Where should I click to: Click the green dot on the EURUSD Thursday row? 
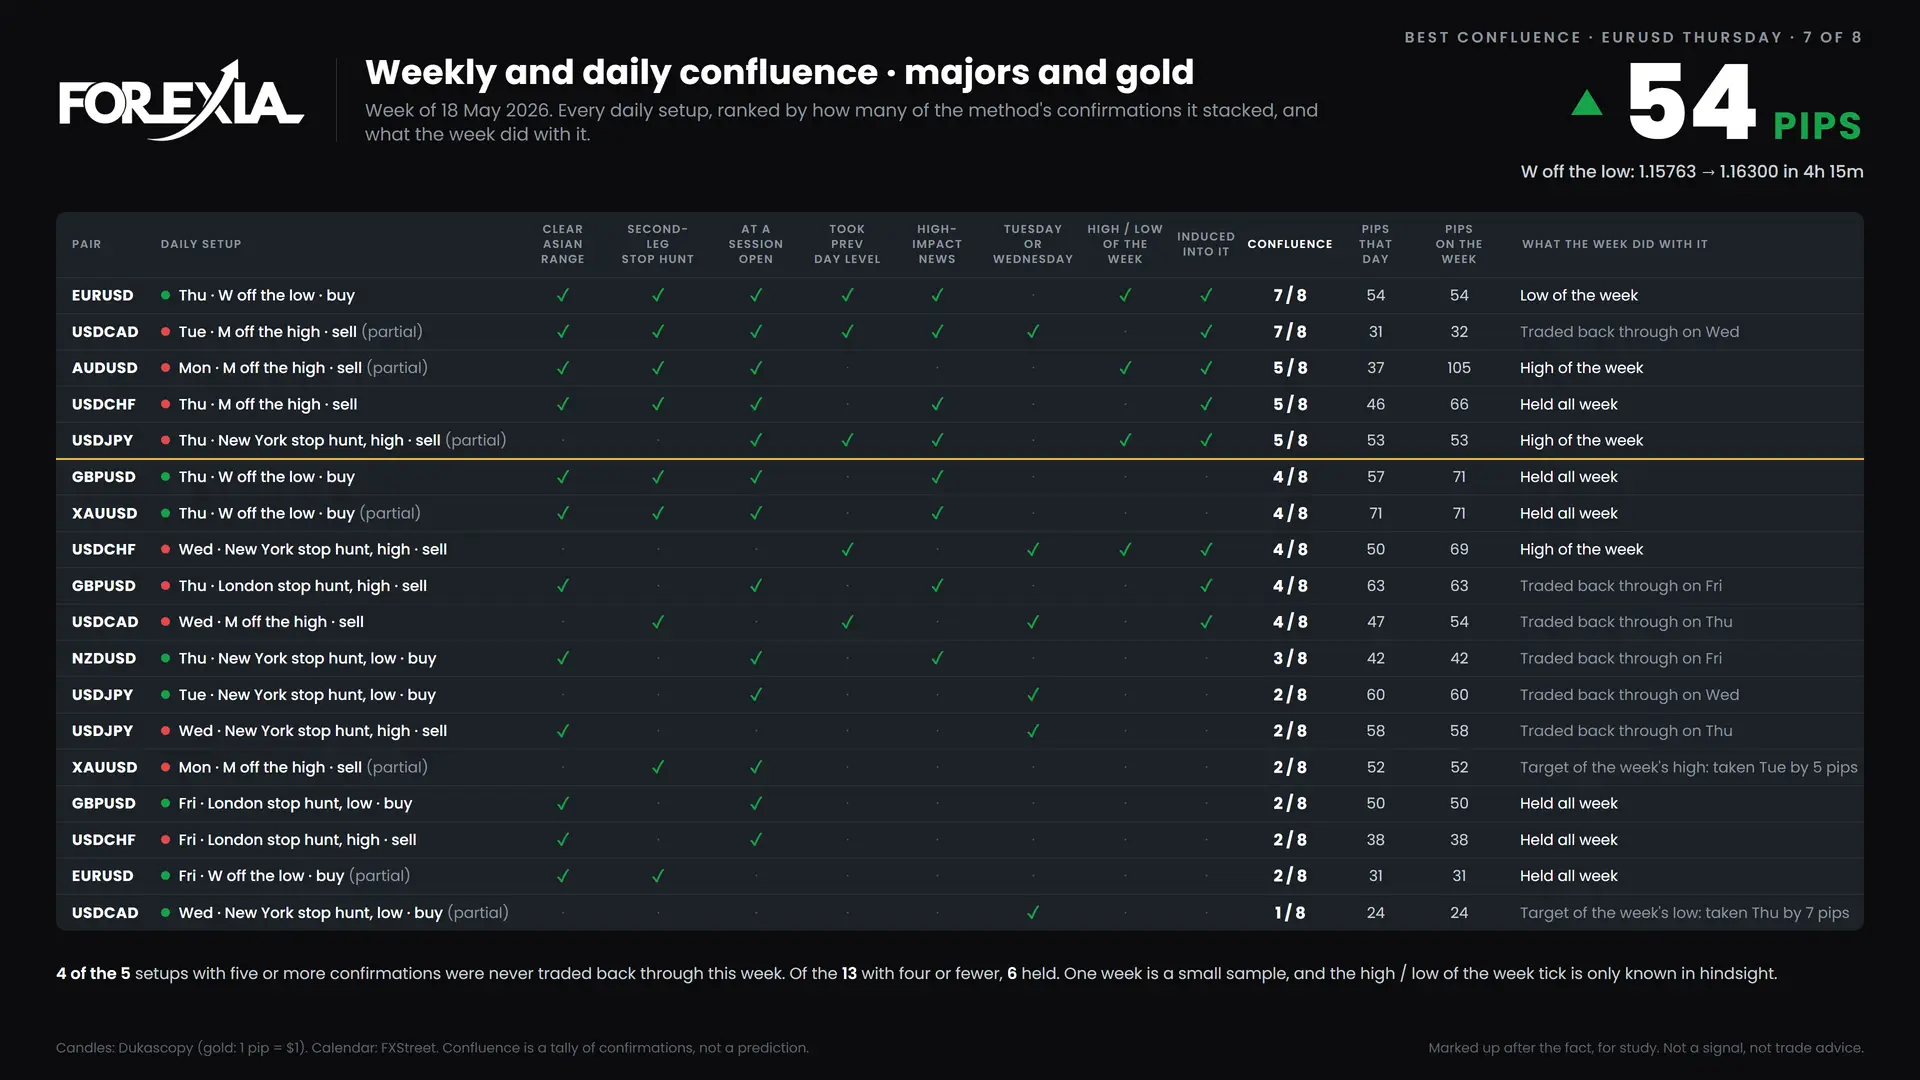[165, 295]
